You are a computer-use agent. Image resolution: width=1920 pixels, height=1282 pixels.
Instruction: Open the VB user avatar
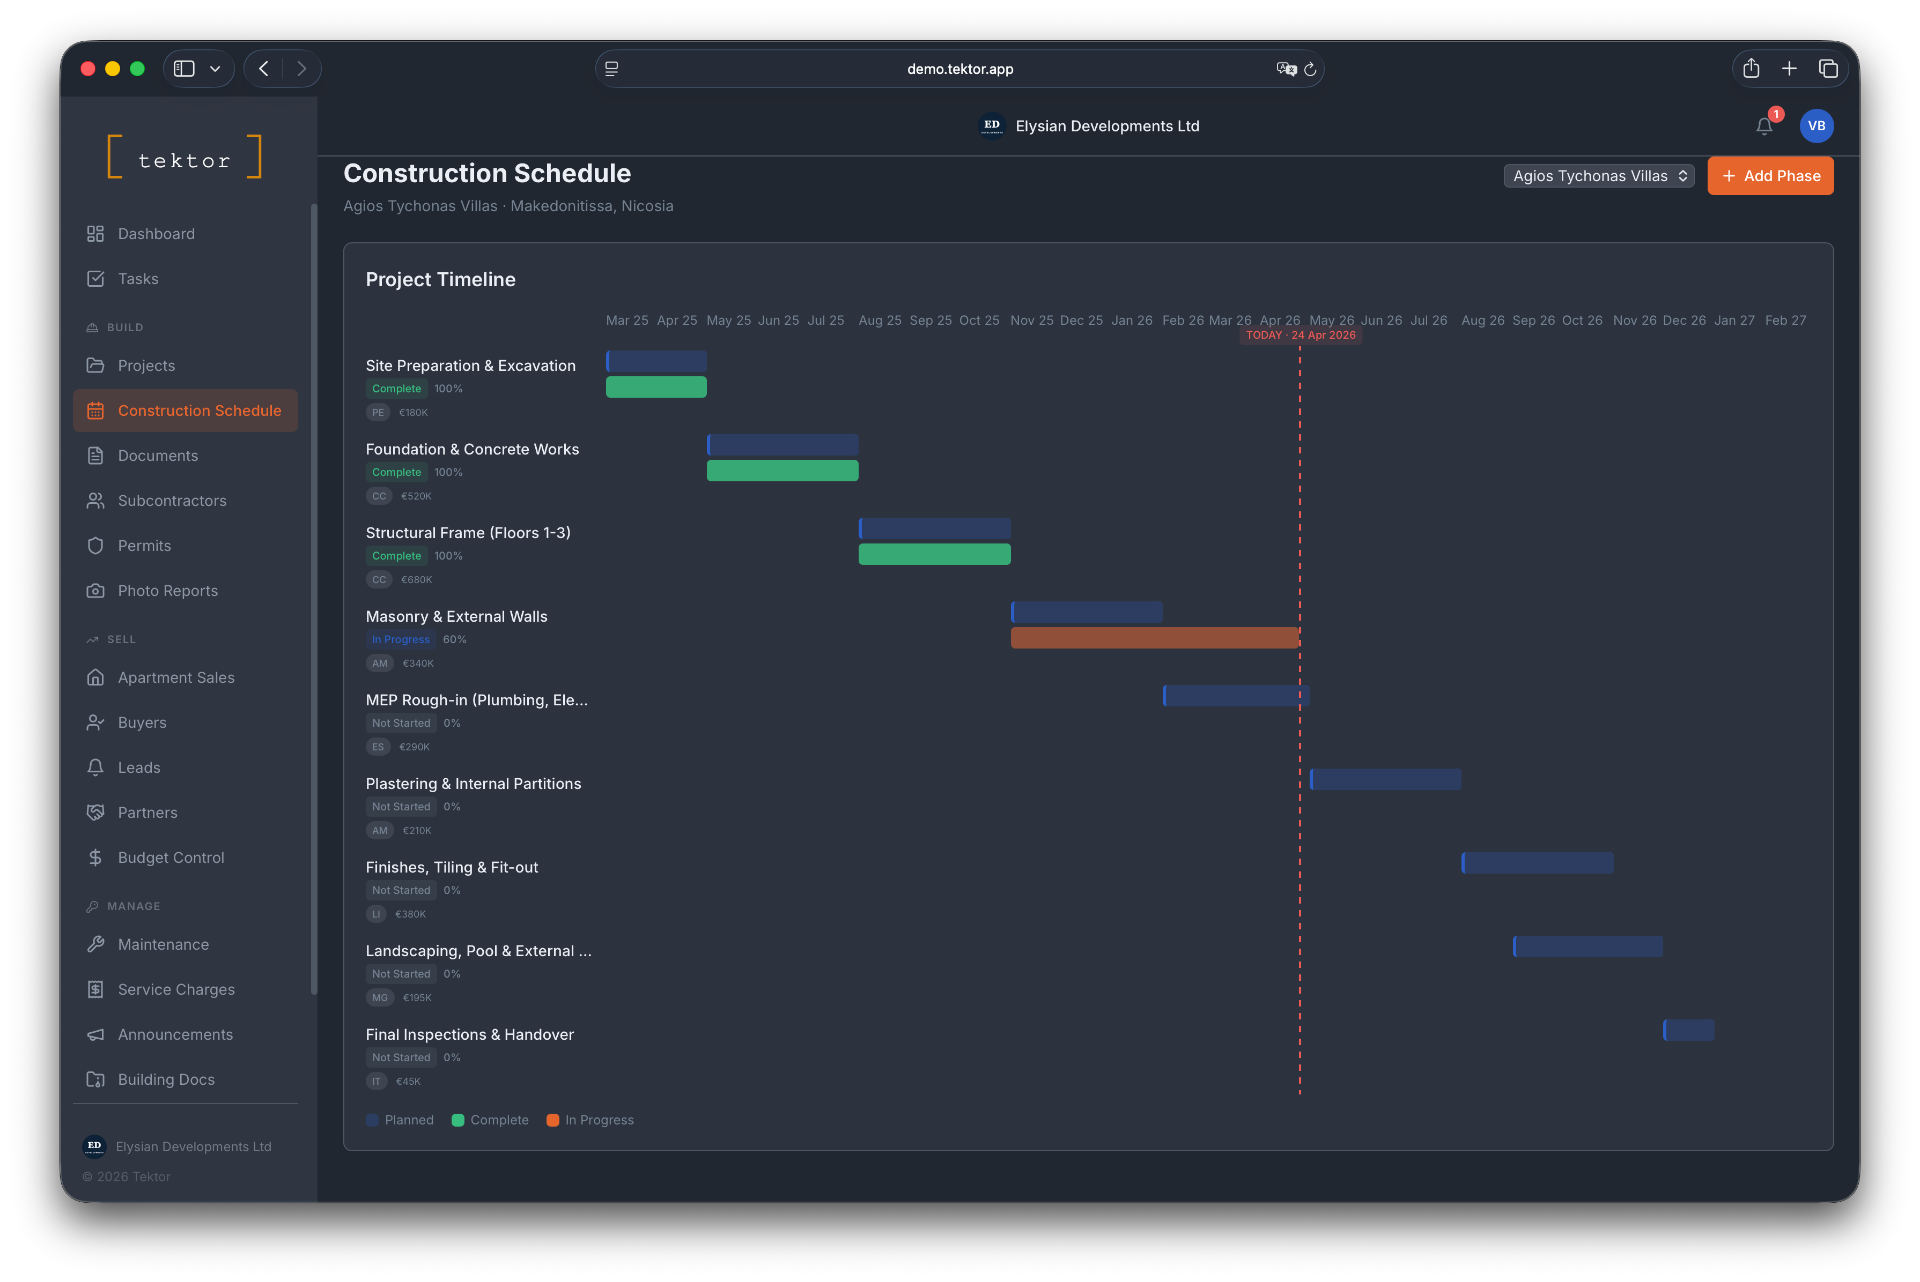[1817, 126]
